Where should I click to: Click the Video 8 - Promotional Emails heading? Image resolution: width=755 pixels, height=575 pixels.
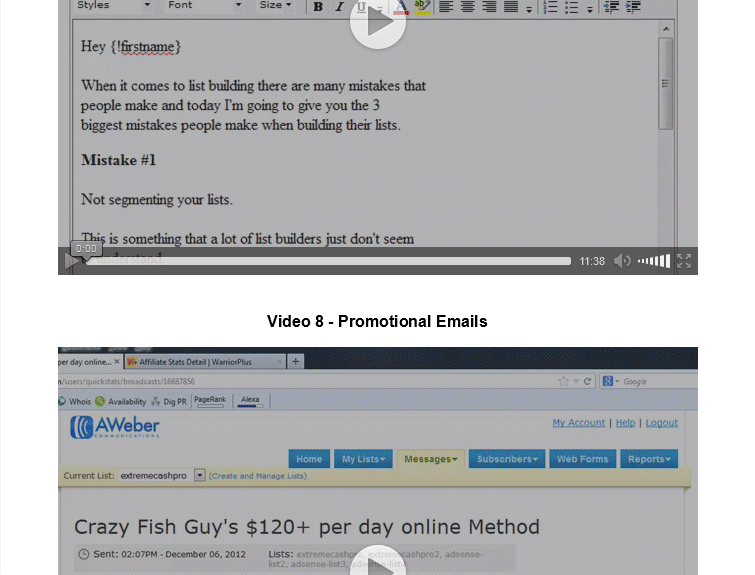click(378, 321)
